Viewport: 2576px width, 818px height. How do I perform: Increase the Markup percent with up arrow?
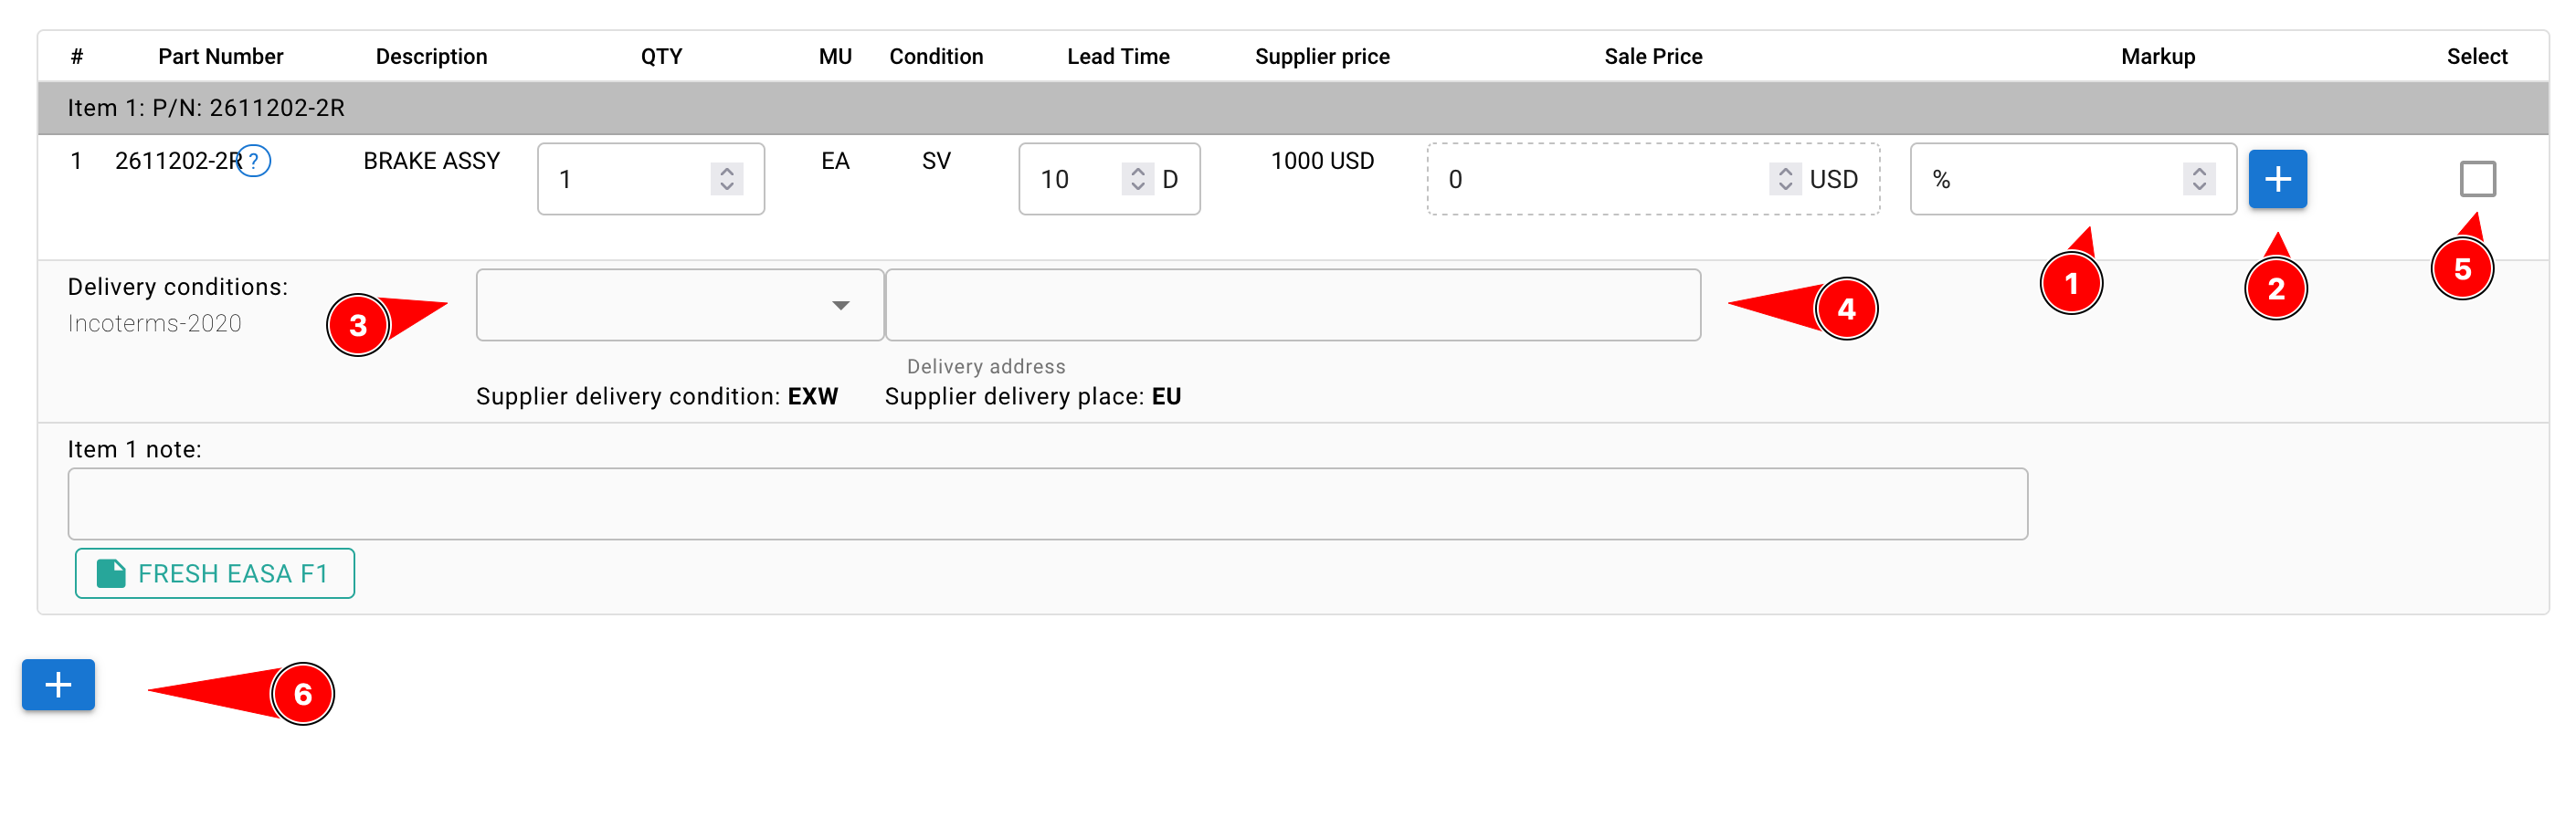coord(2199,171)
